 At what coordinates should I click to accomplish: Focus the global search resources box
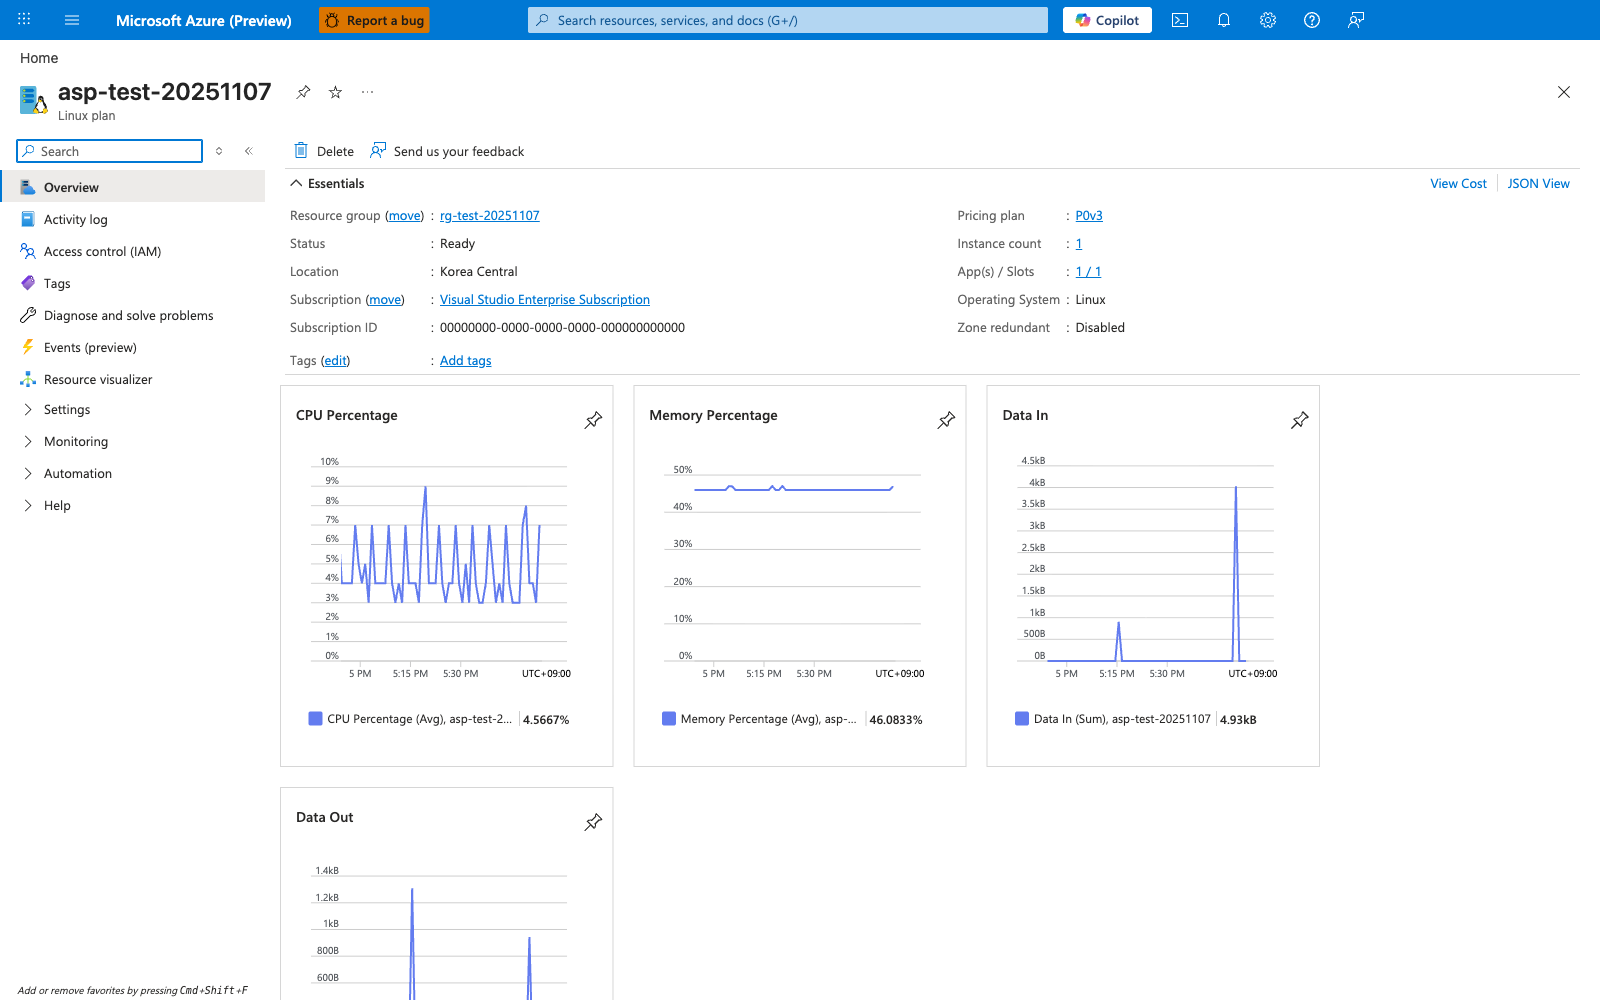tap(788, 20)
